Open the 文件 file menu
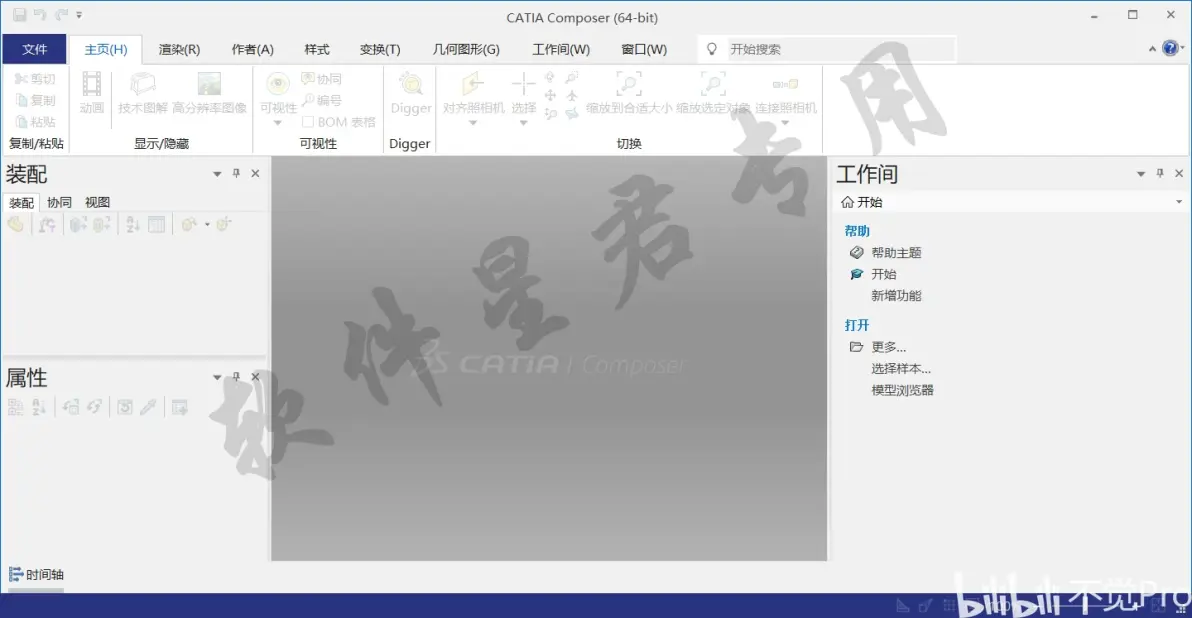 pyautogui.click(x=34, y=49)
